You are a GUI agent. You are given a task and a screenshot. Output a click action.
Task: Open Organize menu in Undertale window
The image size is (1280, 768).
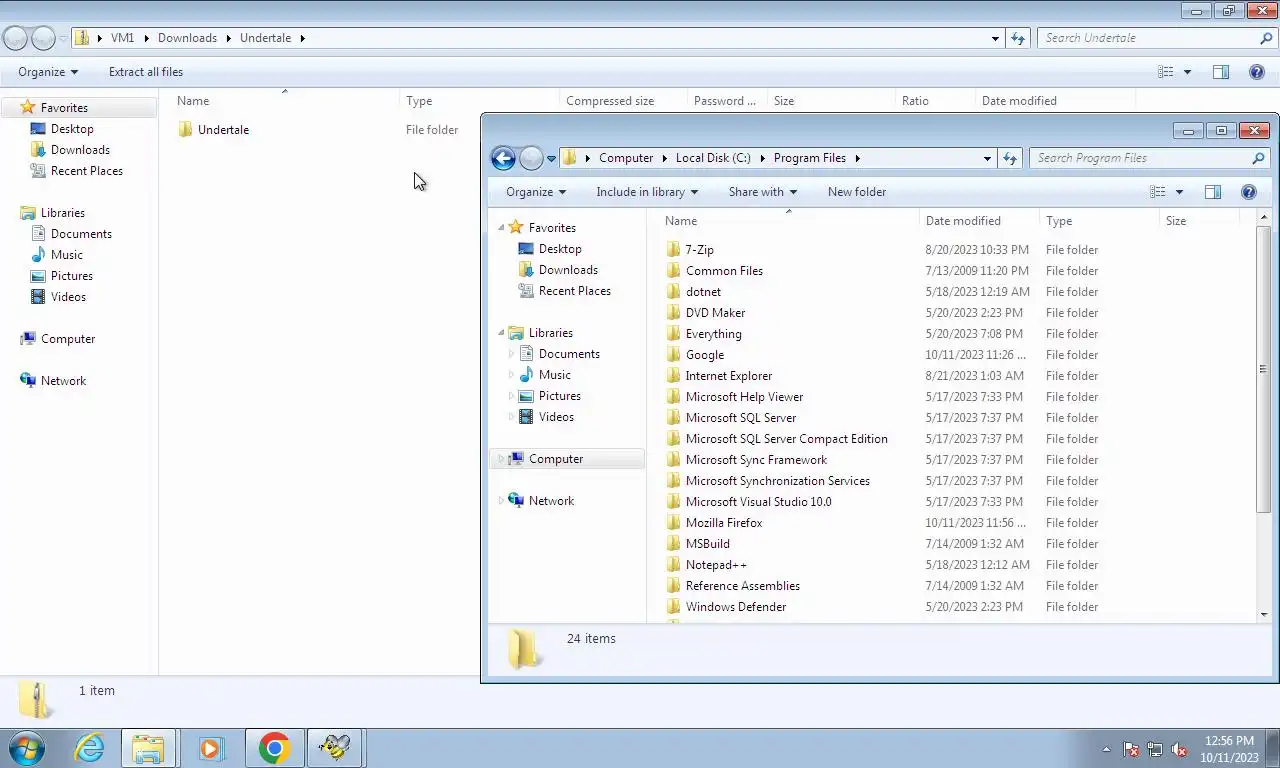[48, 72]
